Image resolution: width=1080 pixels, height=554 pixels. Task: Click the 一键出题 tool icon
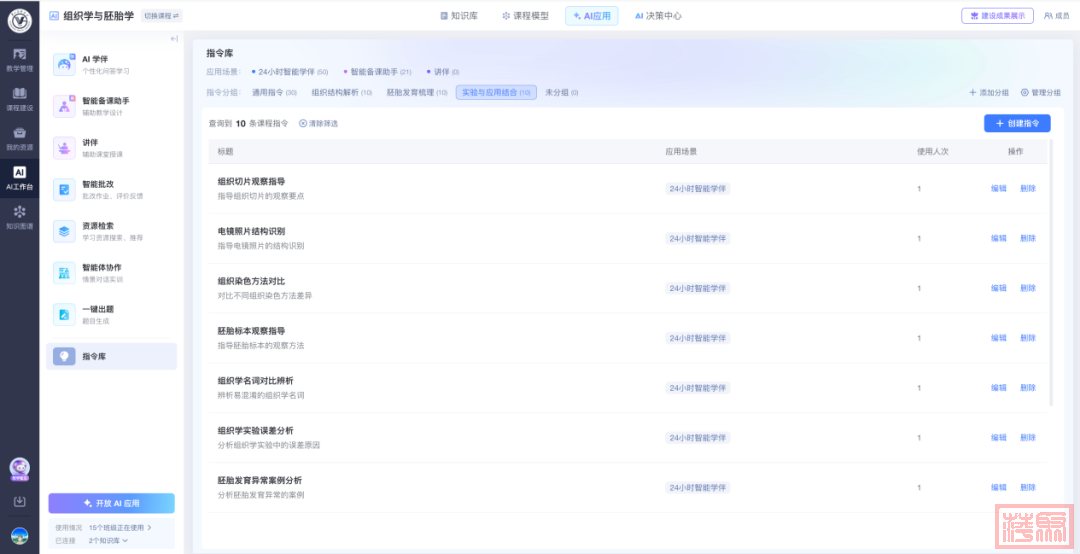coord(65,314)
